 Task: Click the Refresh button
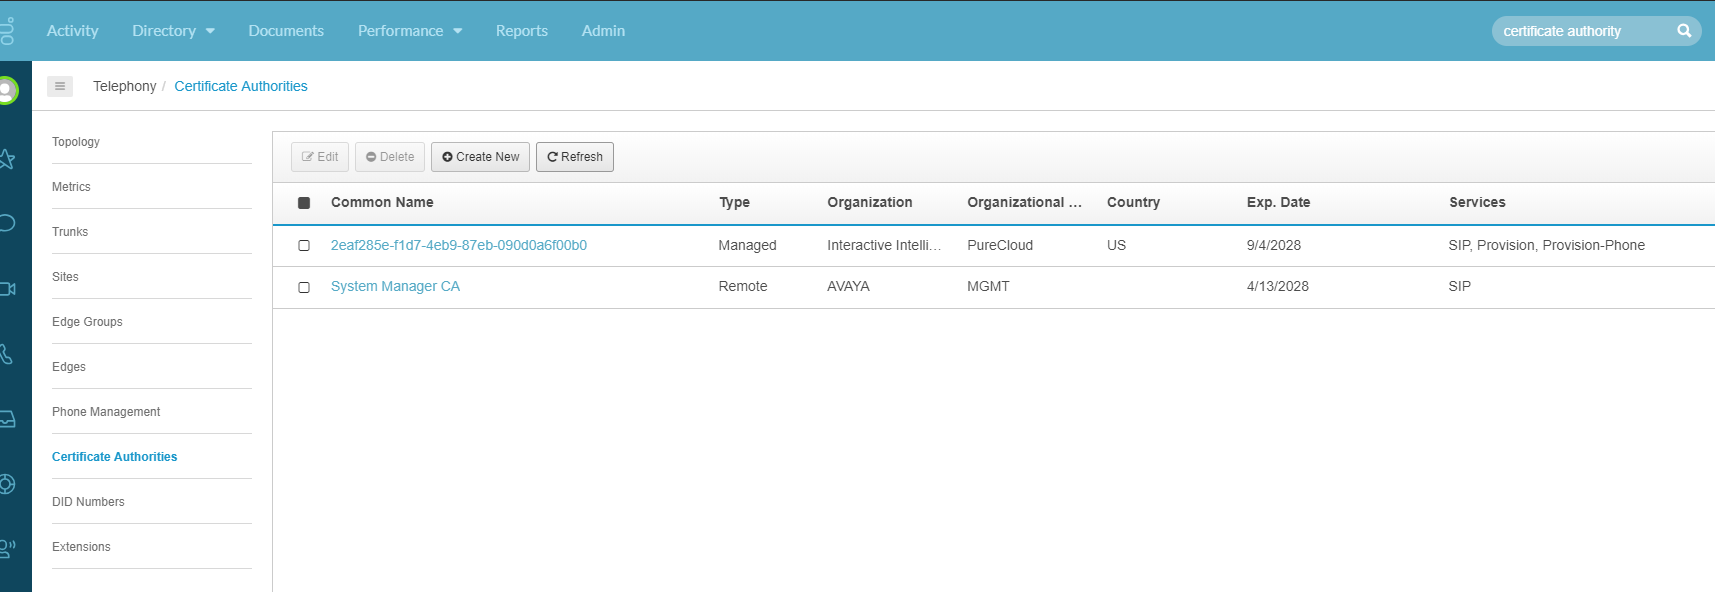tap(575, 157)
